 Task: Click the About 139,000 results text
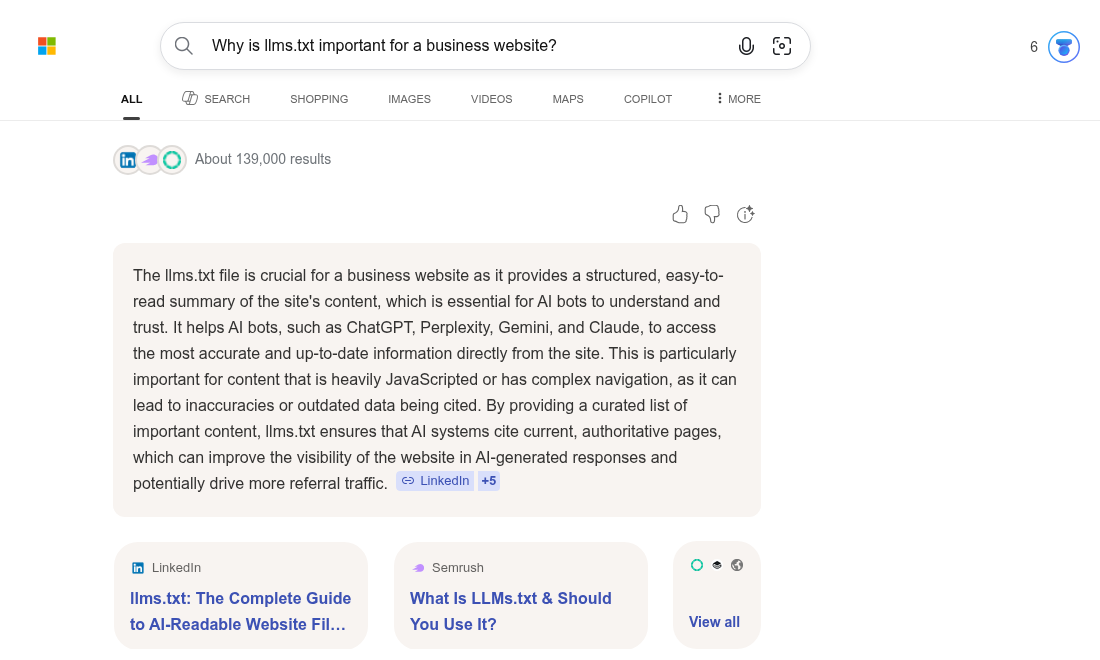263,159
